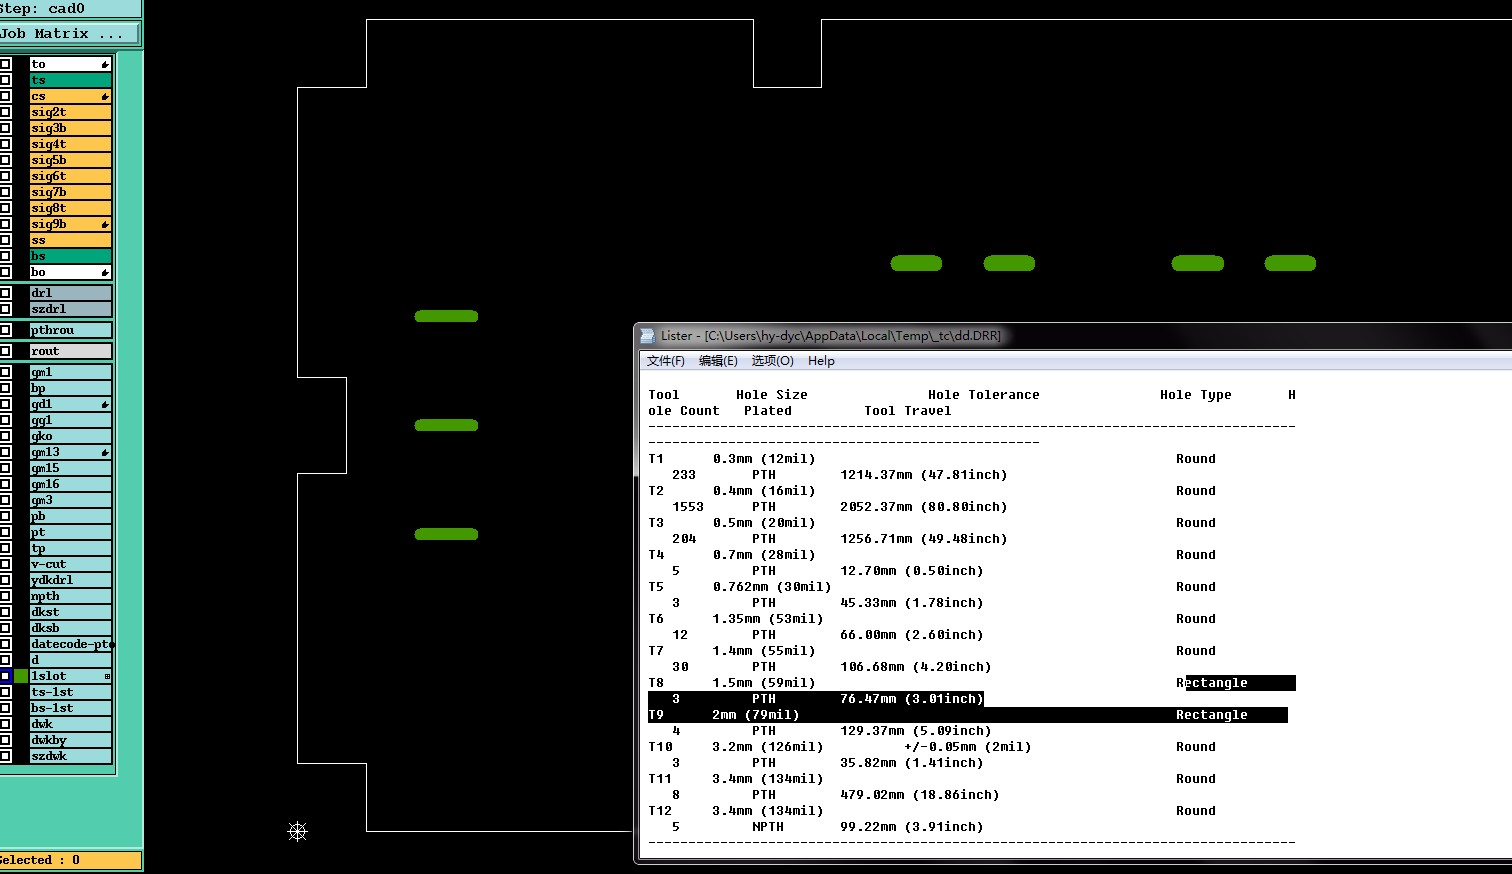The width and height of the screenshot is (1512, 874).
Task: Select the 'sig5b' layer row
Action: 70,160
